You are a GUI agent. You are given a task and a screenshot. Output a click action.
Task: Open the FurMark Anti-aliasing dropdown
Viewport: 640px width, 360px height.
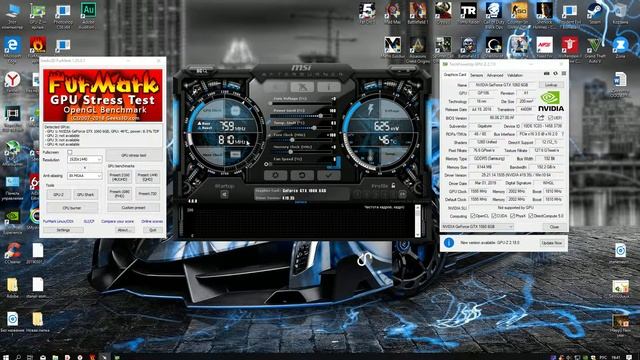(x=84, y=176)
